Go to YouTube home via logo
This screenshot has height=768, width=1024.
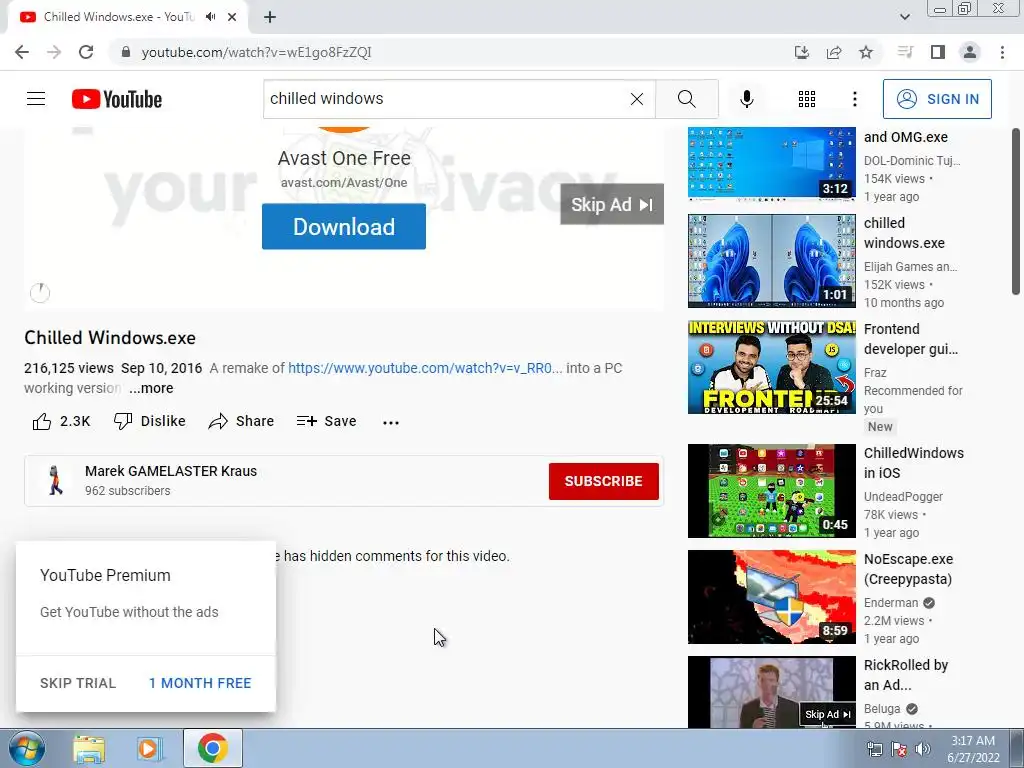pyautogui.click(x=117, y=99)
